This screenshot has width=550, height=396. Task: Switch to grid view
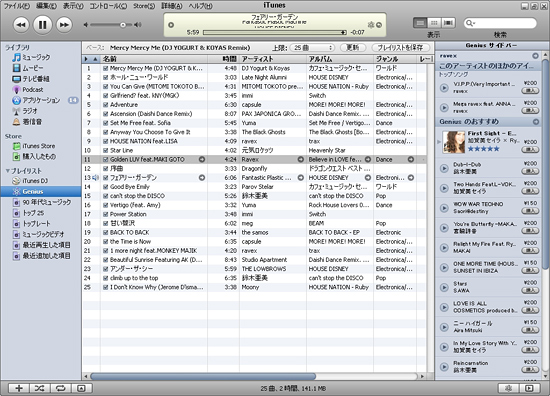pyautogui.click(x=434, y=23)
